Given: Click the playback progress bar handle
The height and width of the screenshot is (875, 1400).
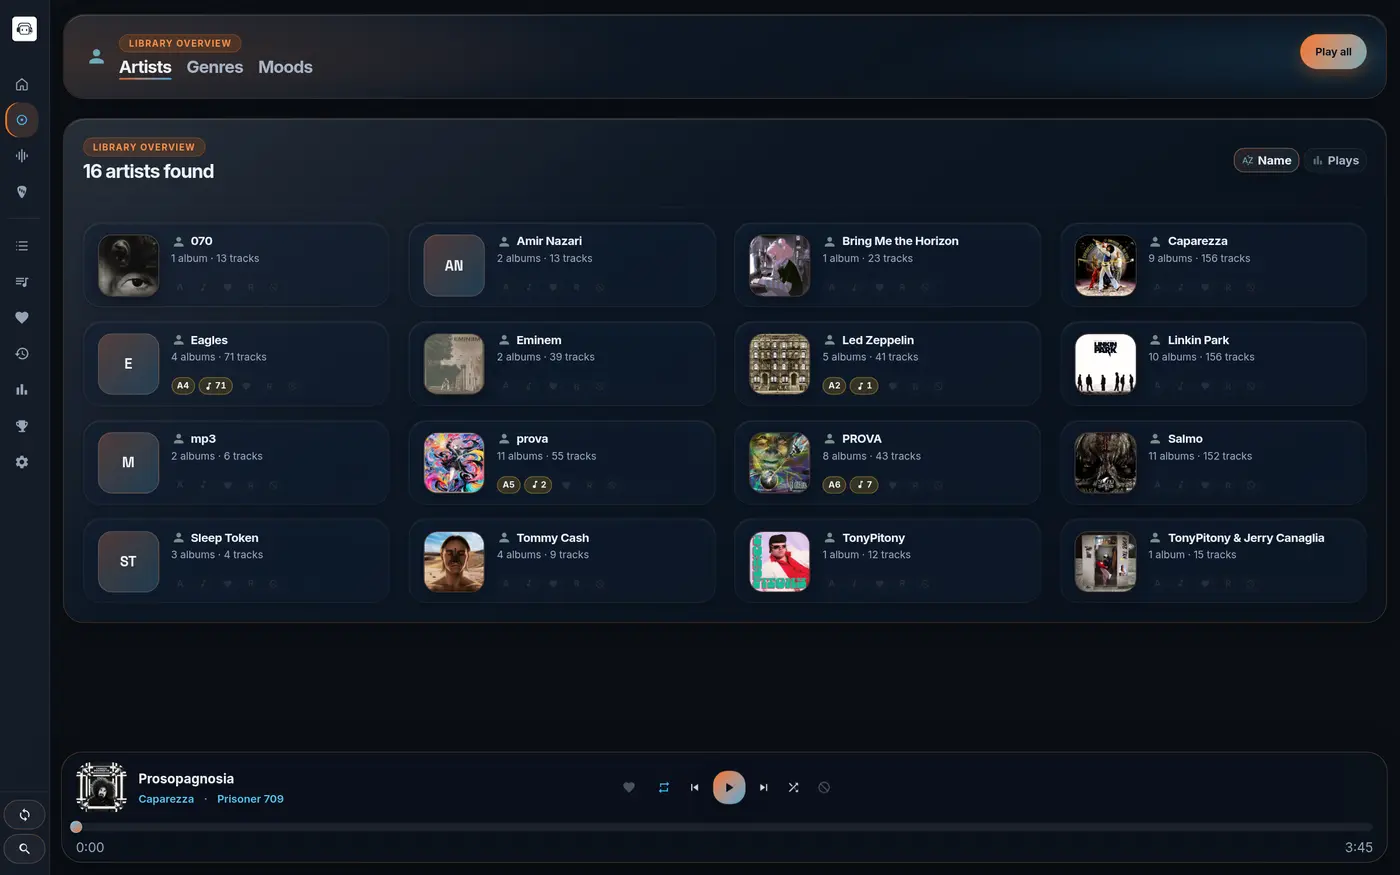Looking at the screenshot, I should 76,827.
